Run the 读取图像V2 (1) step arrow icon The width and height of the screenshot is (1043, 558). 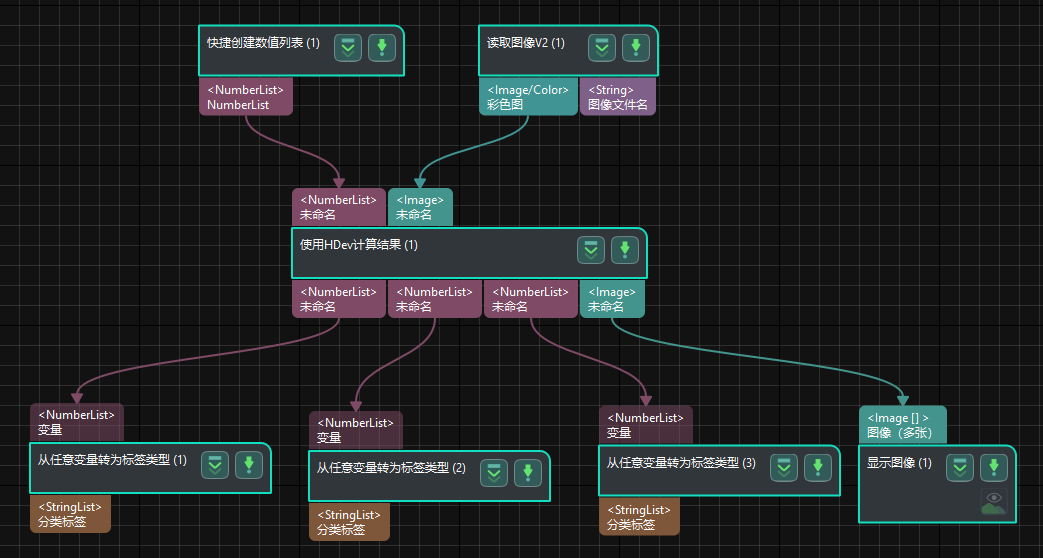(x=636, y=47)
